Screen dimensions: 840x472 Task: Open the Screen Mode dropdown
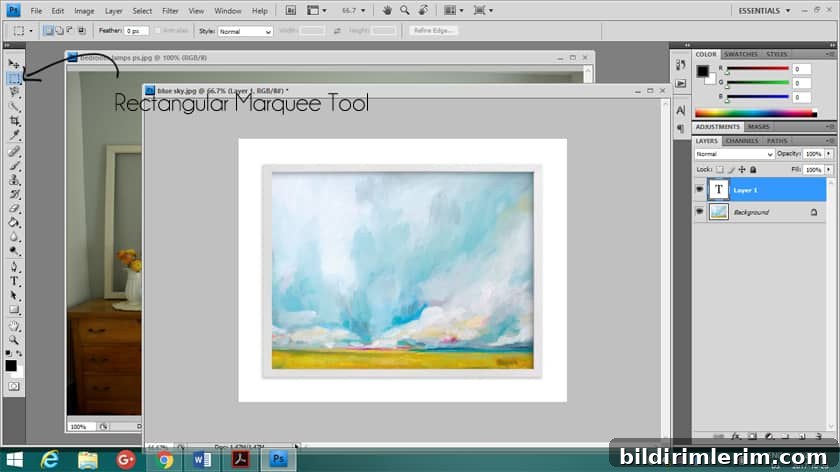pos(483,10)
